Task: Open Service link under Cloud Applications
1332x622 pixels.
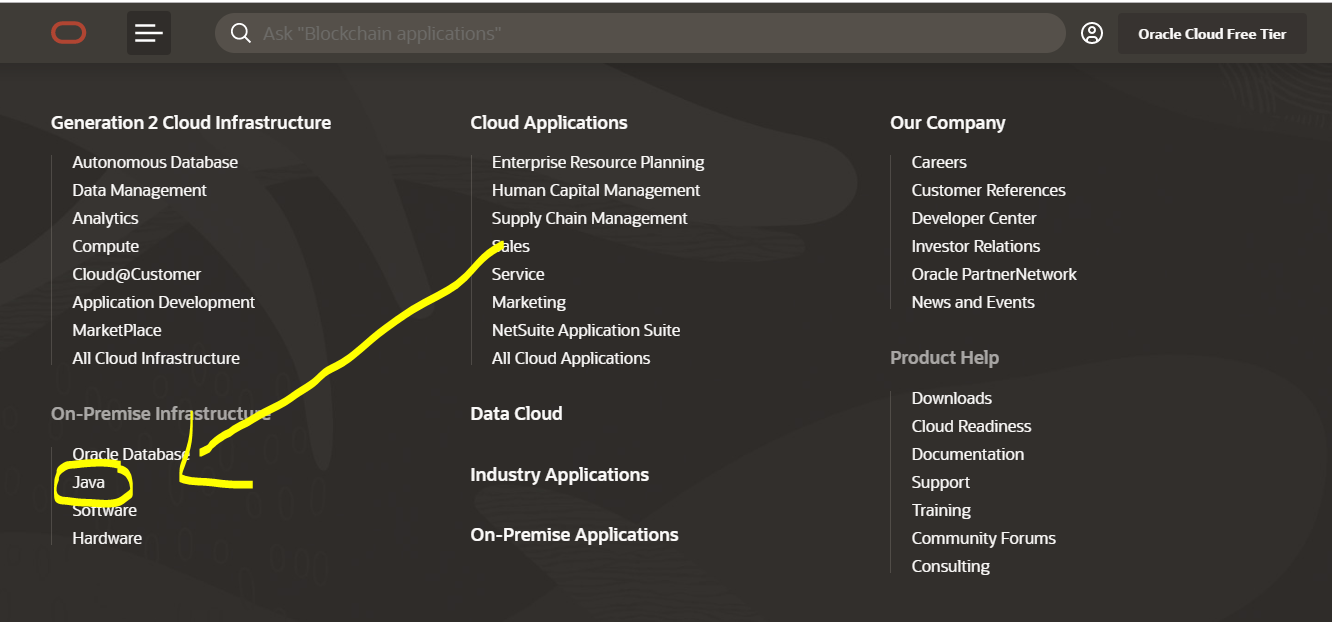Action: (518, 274)
